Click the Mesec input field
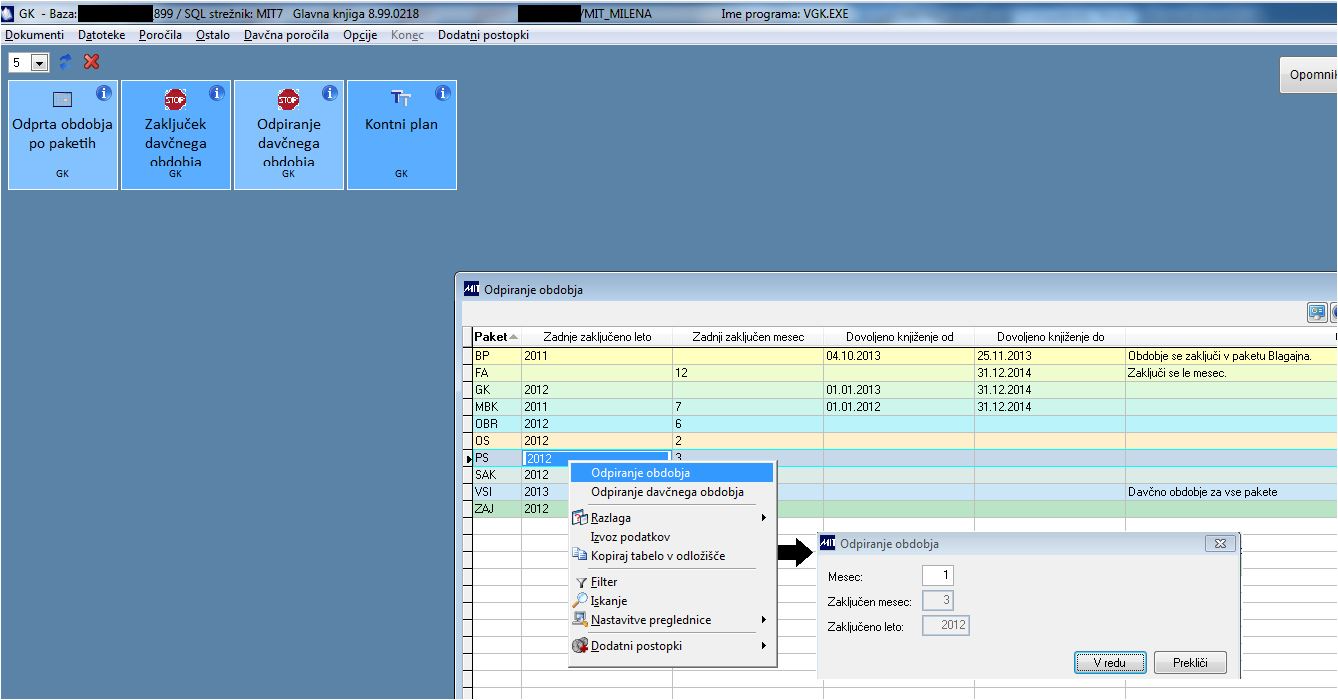Image resolution: width=1338 pixels, height=700 pixels. (938, 575)
